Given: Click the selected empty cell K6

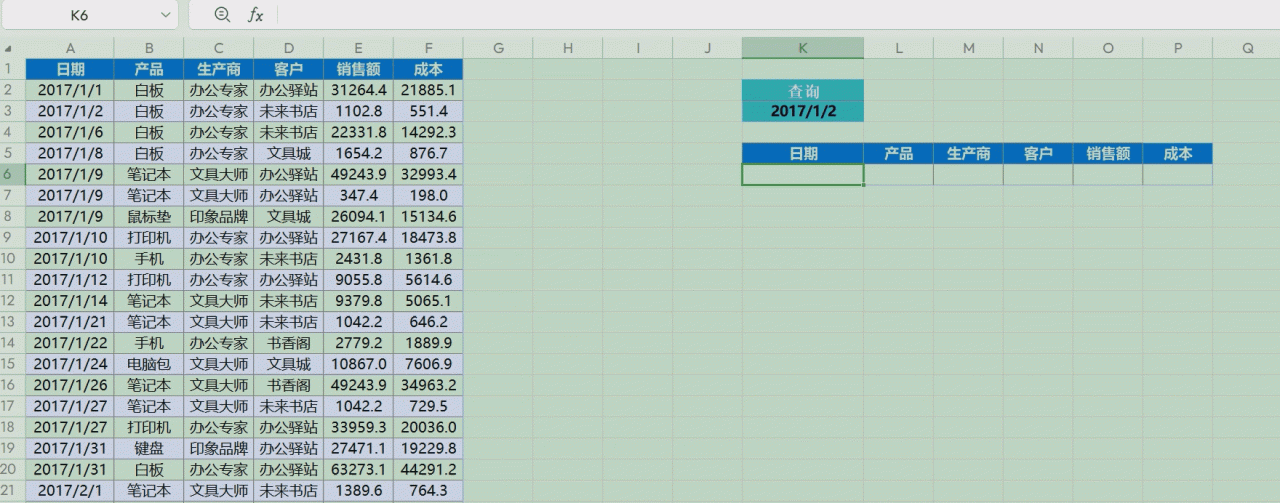Looking at the screenshot, I should pyautogui.click(x=802, y=174).
